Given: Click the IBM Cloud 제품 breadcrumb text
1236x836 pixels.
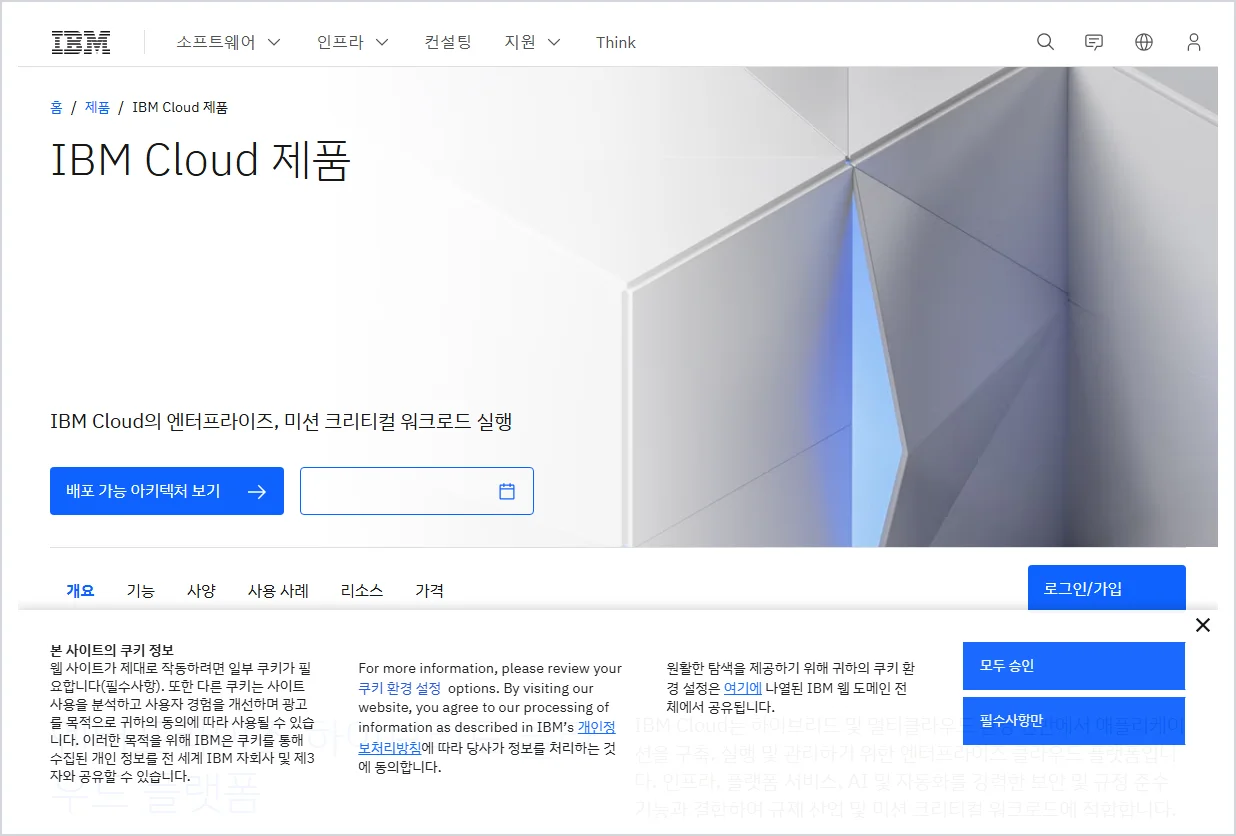Looking at the screenshot, I should 180,107.
